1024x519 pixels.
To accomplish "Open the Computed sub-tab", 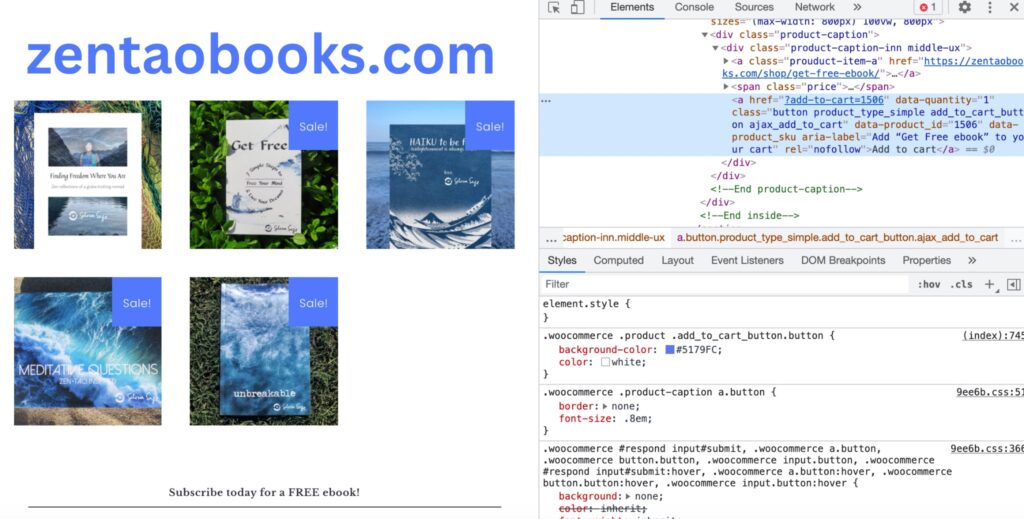I will point(618,260).
